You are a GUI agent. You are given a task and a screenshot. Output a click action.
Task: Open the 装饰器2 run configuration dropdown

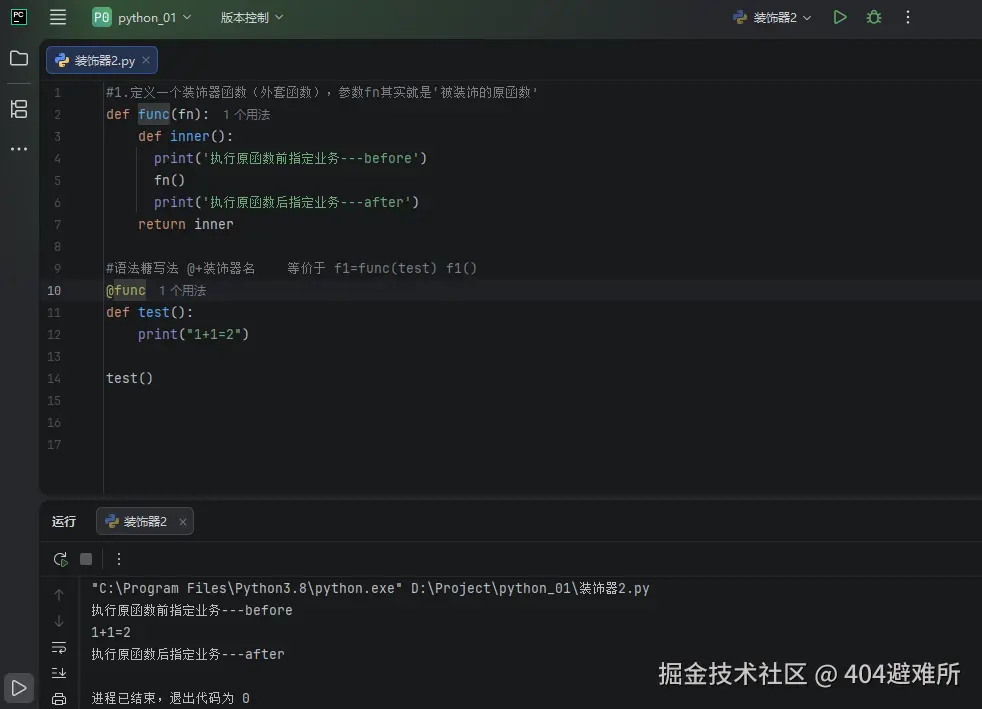(772, 18)
